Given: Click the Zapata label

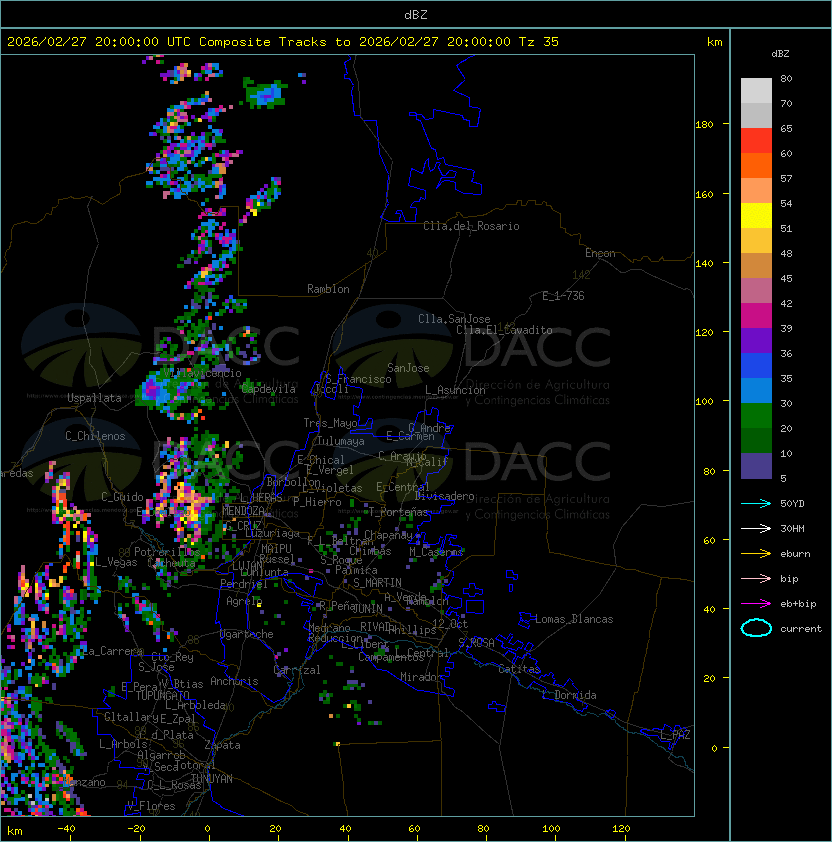Looking at the screenshot, I should pos(222,745).
